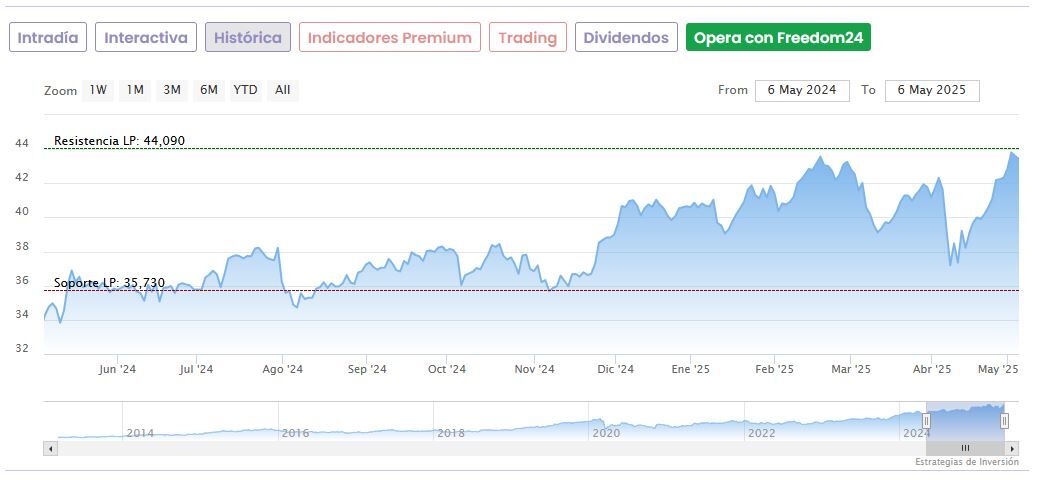
Task: Open the Indicadores Premium tab
Action: (389, 38)
